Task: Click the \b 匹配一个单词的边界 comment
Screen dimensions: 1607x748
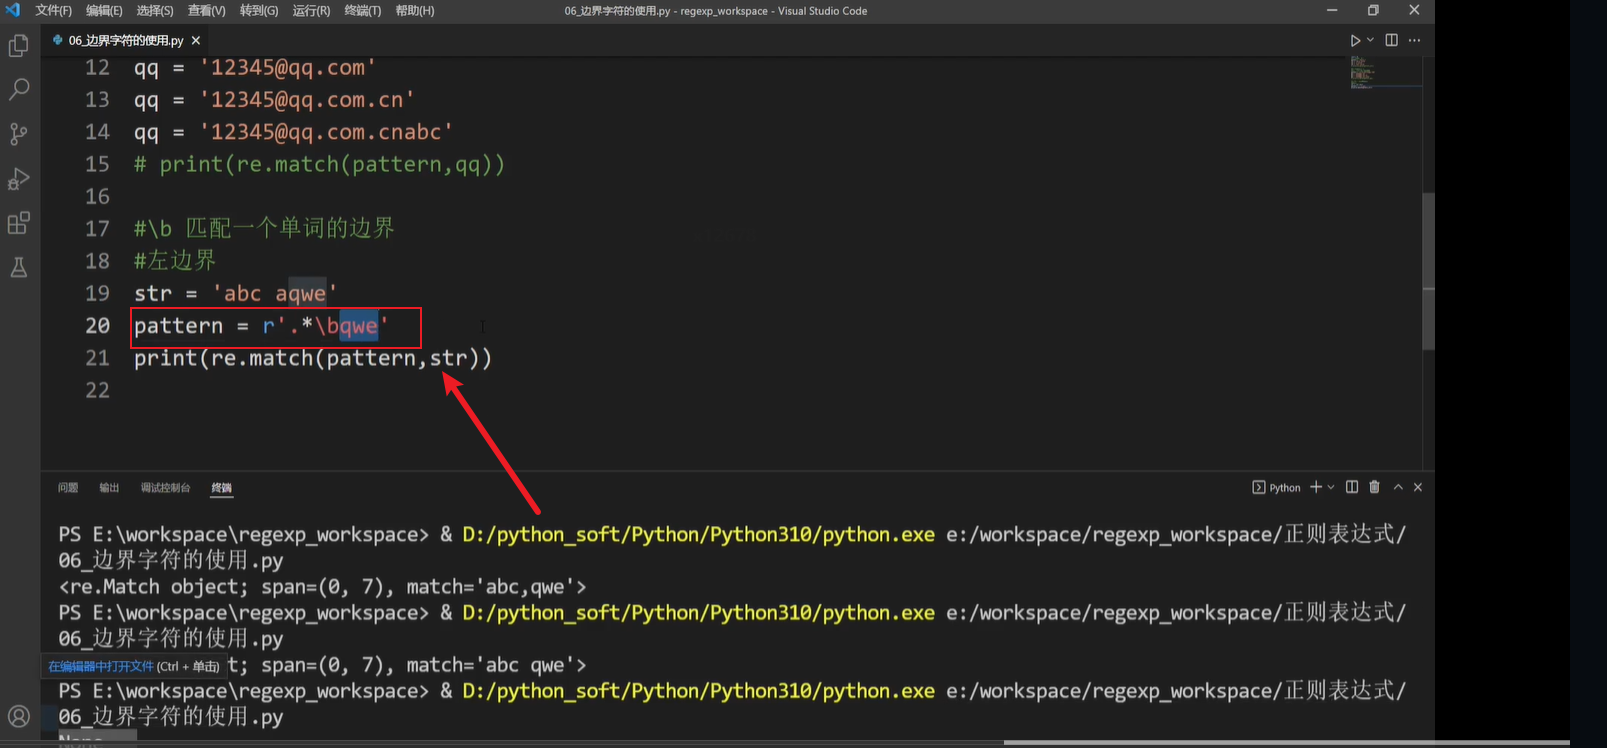Action: pyautogui.click(x=264, y=228)
